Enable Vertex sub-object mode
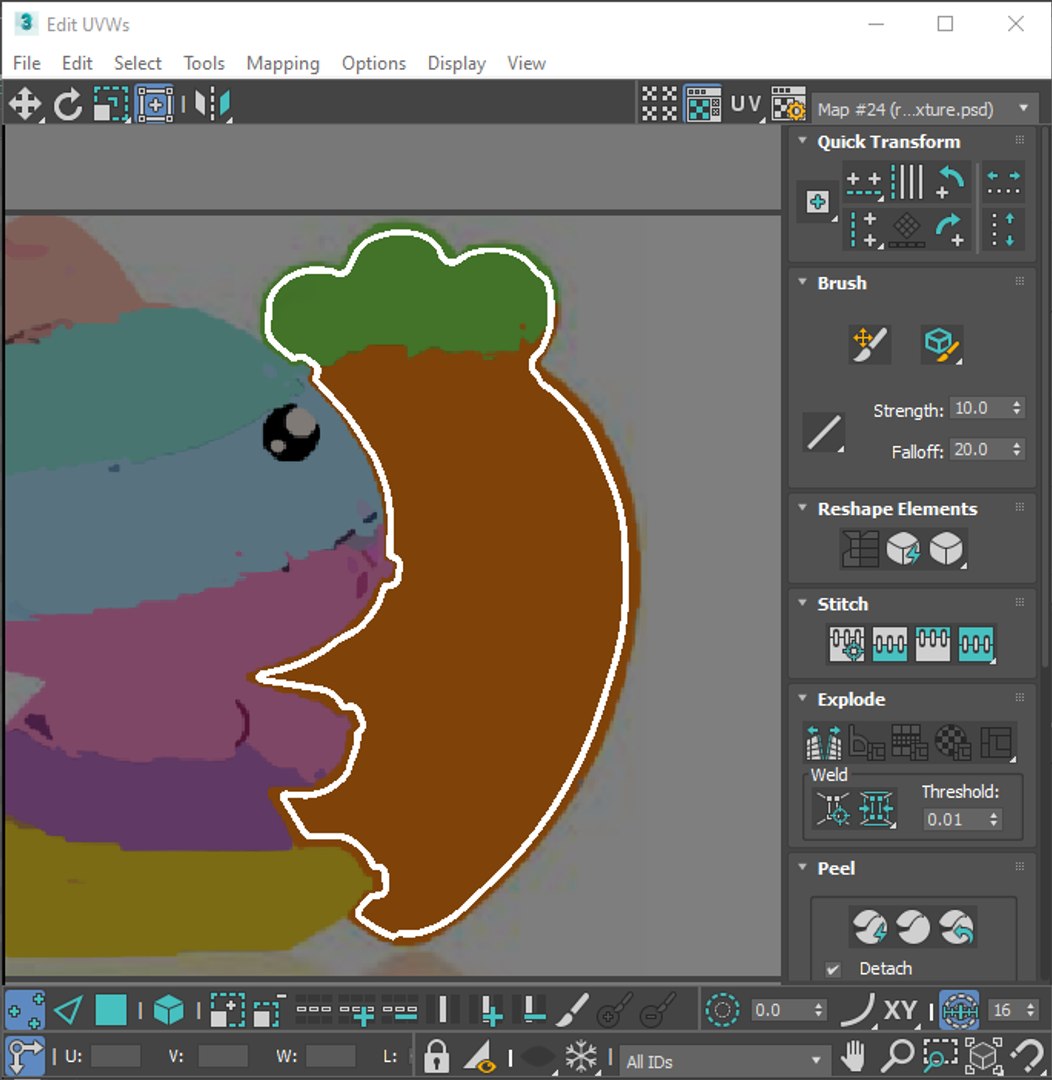Viewport: 1052px width, 1080px height. click(x=25, y=1010)
